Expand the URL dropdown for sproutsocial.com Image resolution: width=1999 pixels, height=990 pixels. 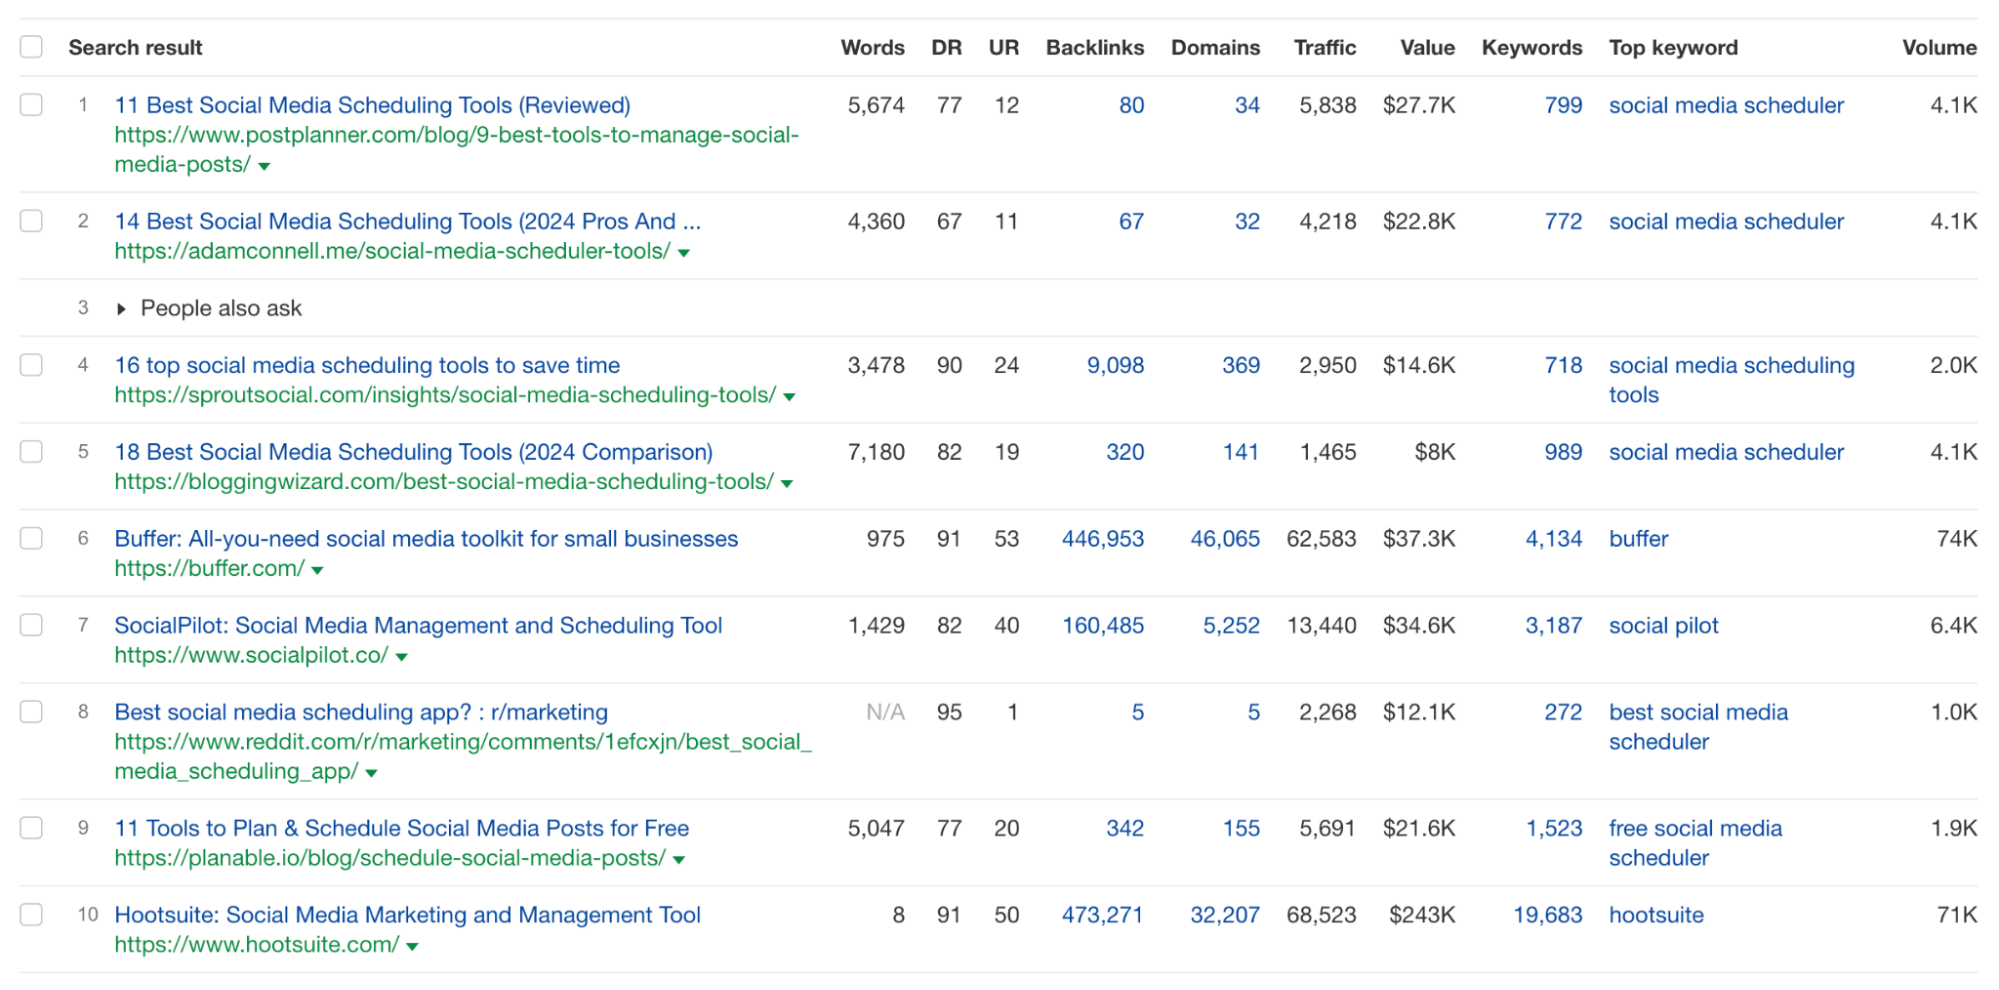point(789,396)
